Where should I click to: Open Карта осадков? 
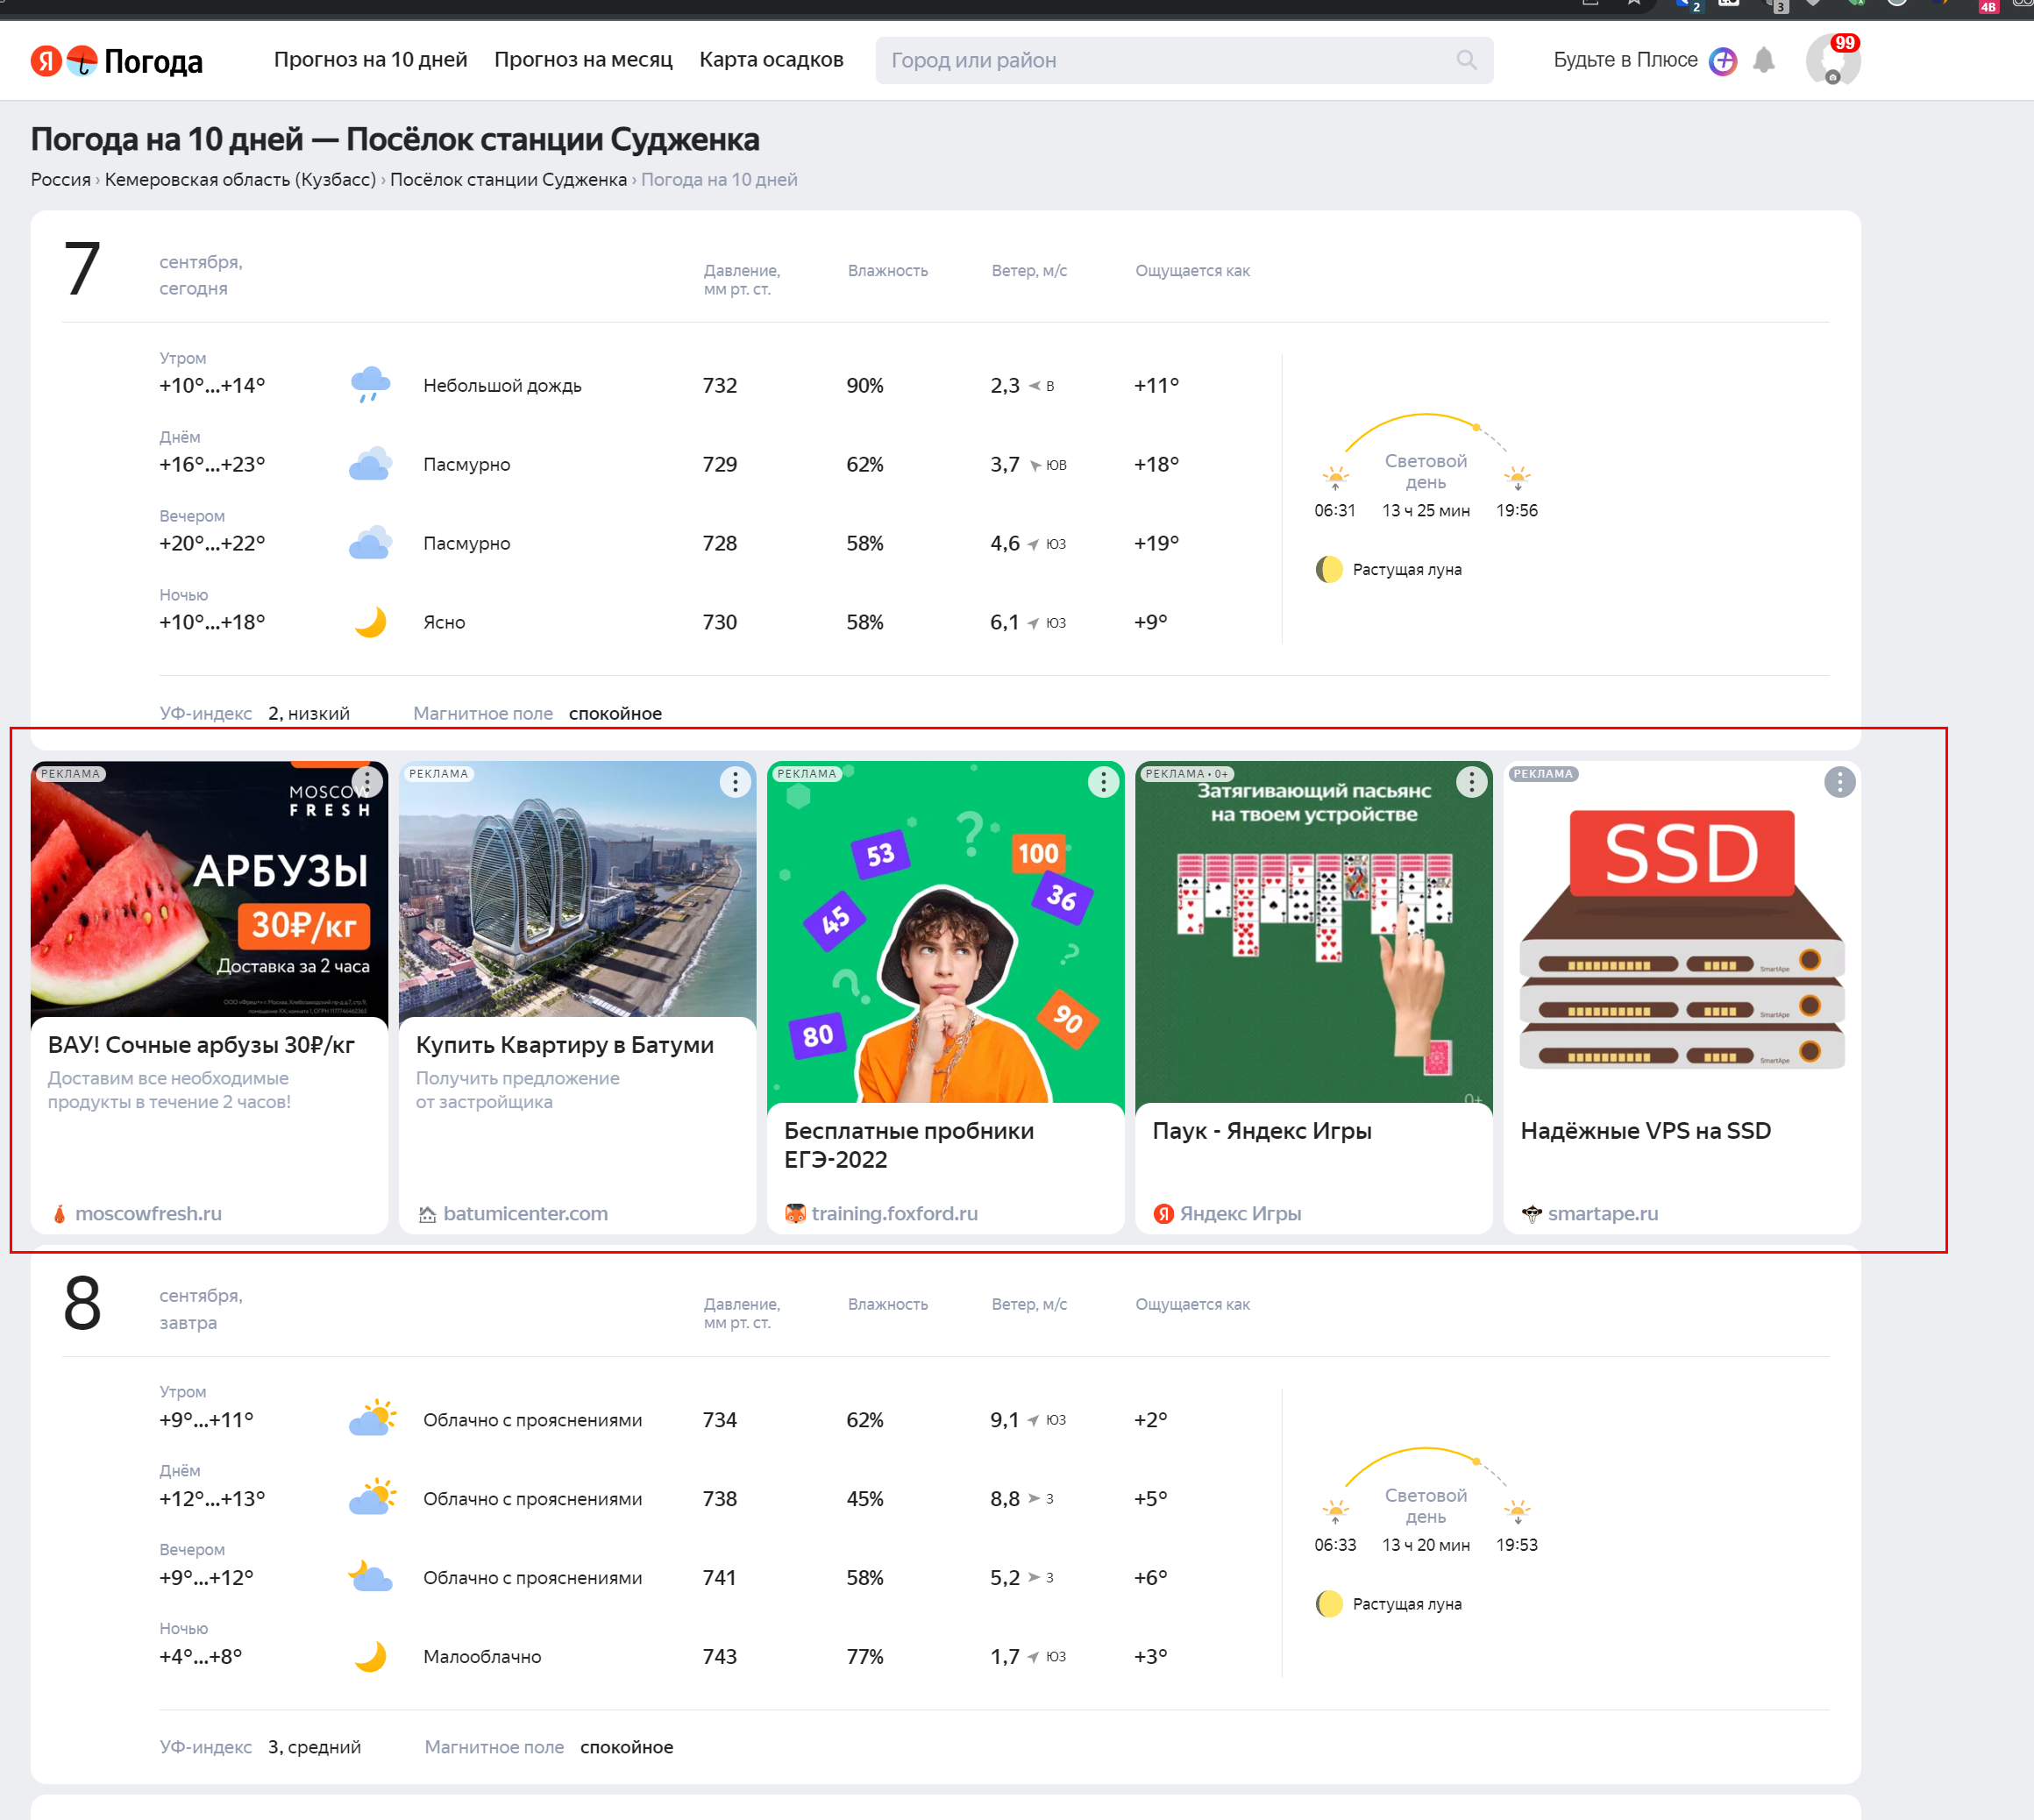772,60
